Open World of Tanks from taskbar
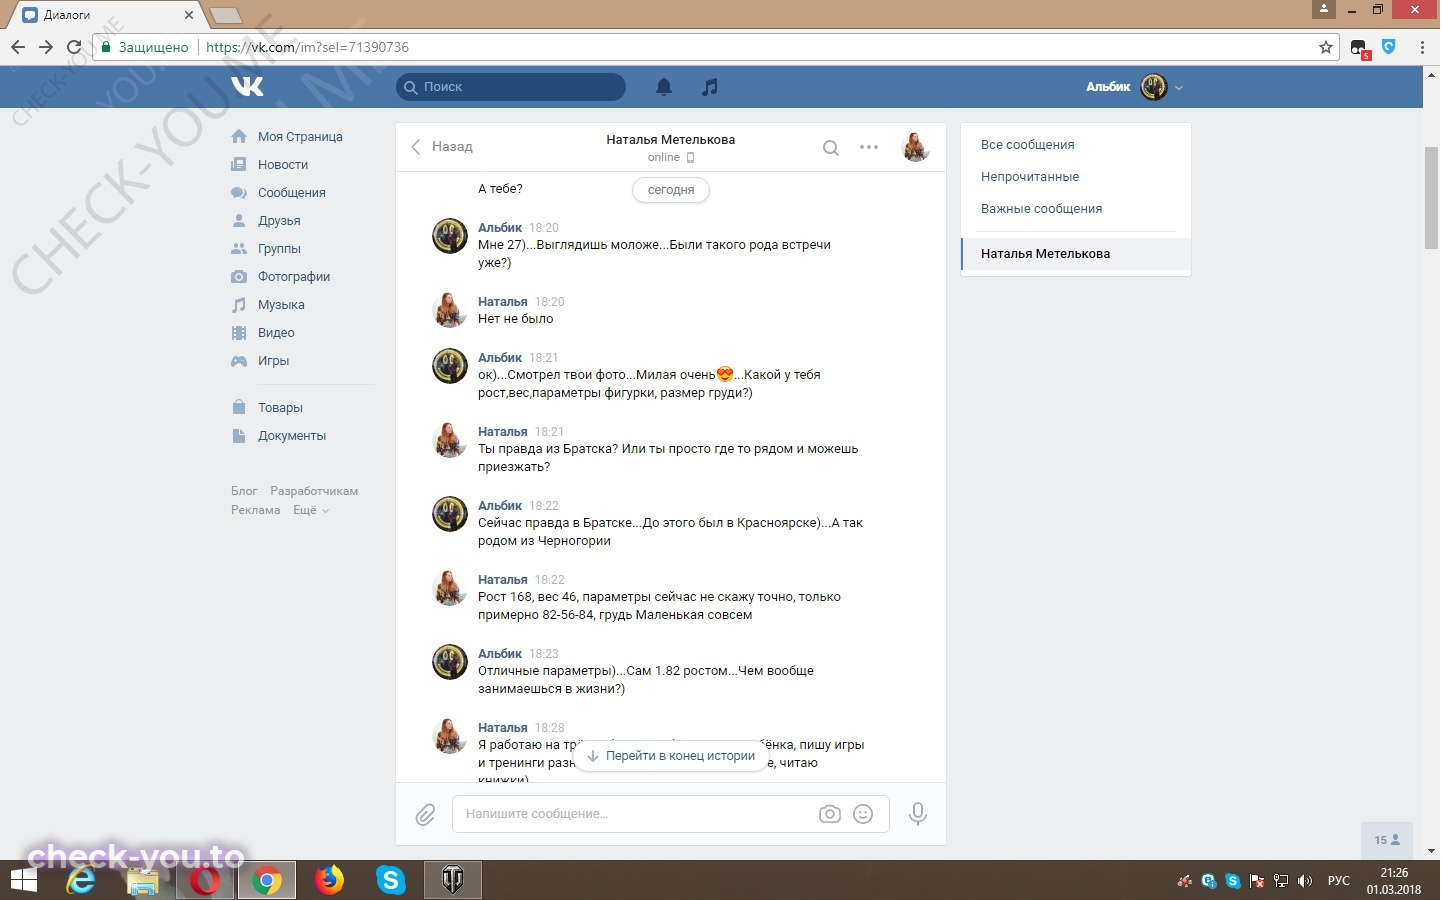Screen dimensions: 1442x900 (453, 881)
